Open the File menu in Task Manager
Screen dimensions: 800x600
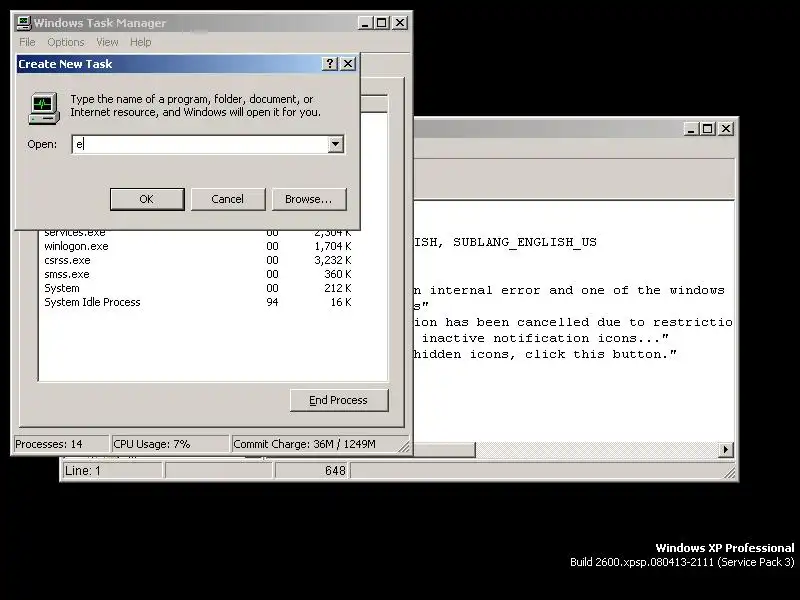(x=27, y=42)
